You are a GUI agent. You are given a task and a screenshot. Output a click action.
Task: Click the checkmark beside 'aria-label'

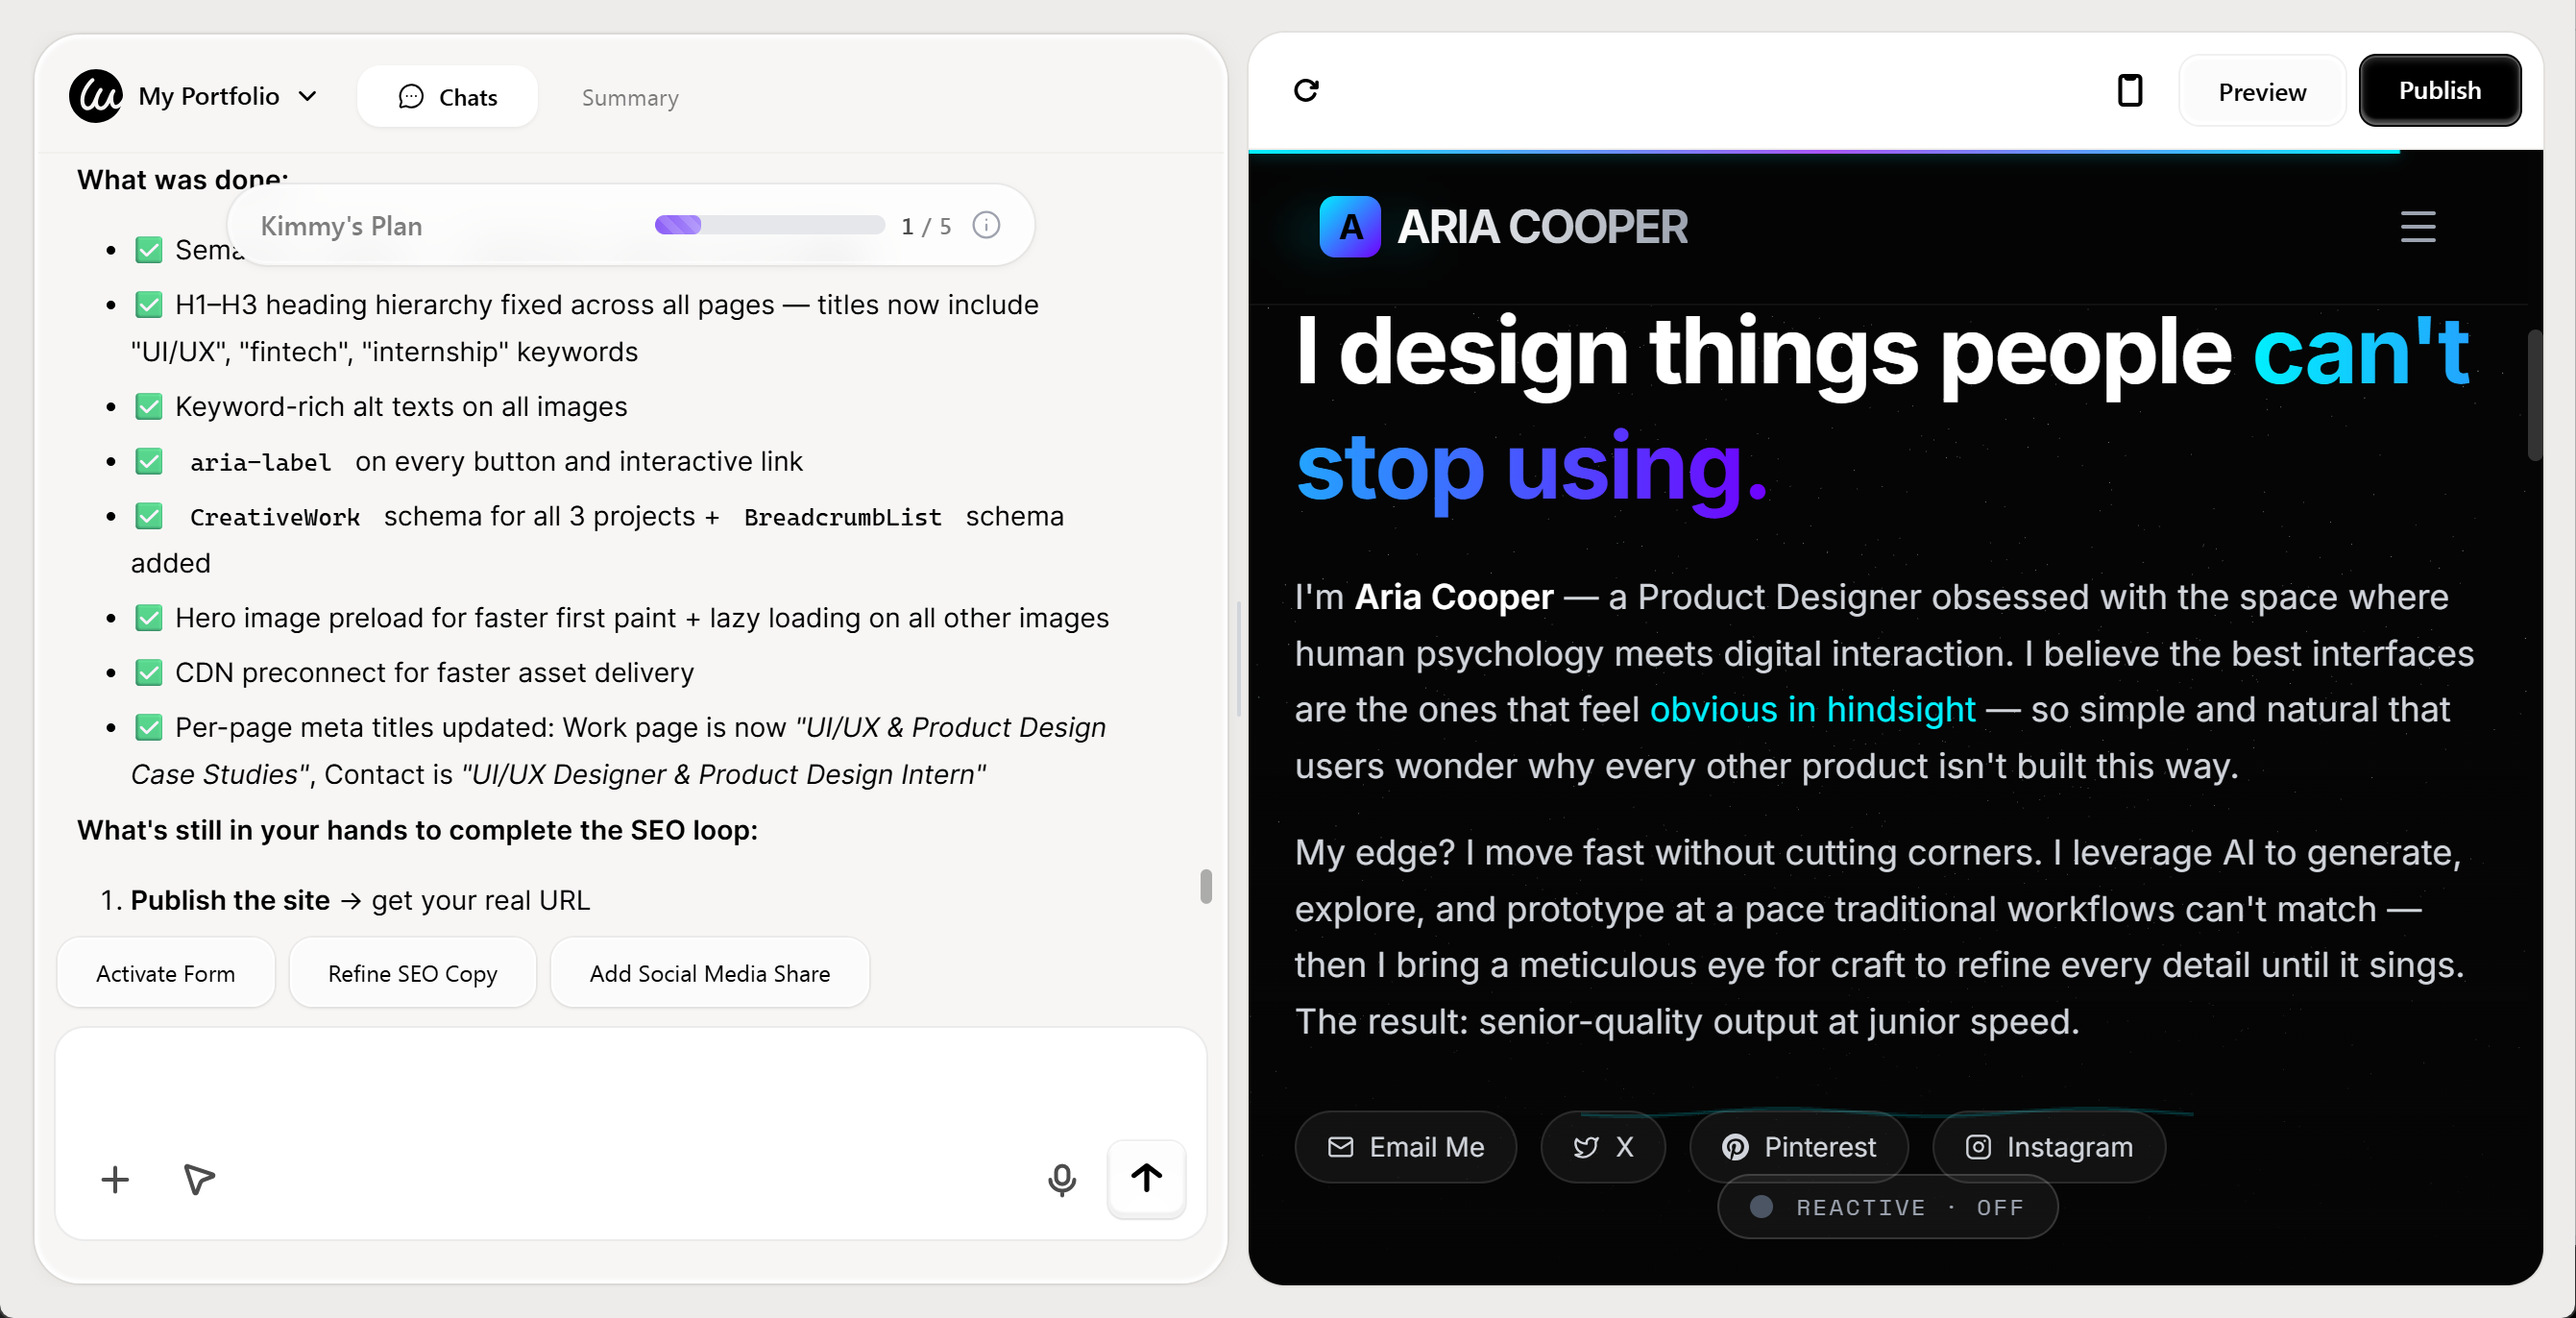(149, 461)
